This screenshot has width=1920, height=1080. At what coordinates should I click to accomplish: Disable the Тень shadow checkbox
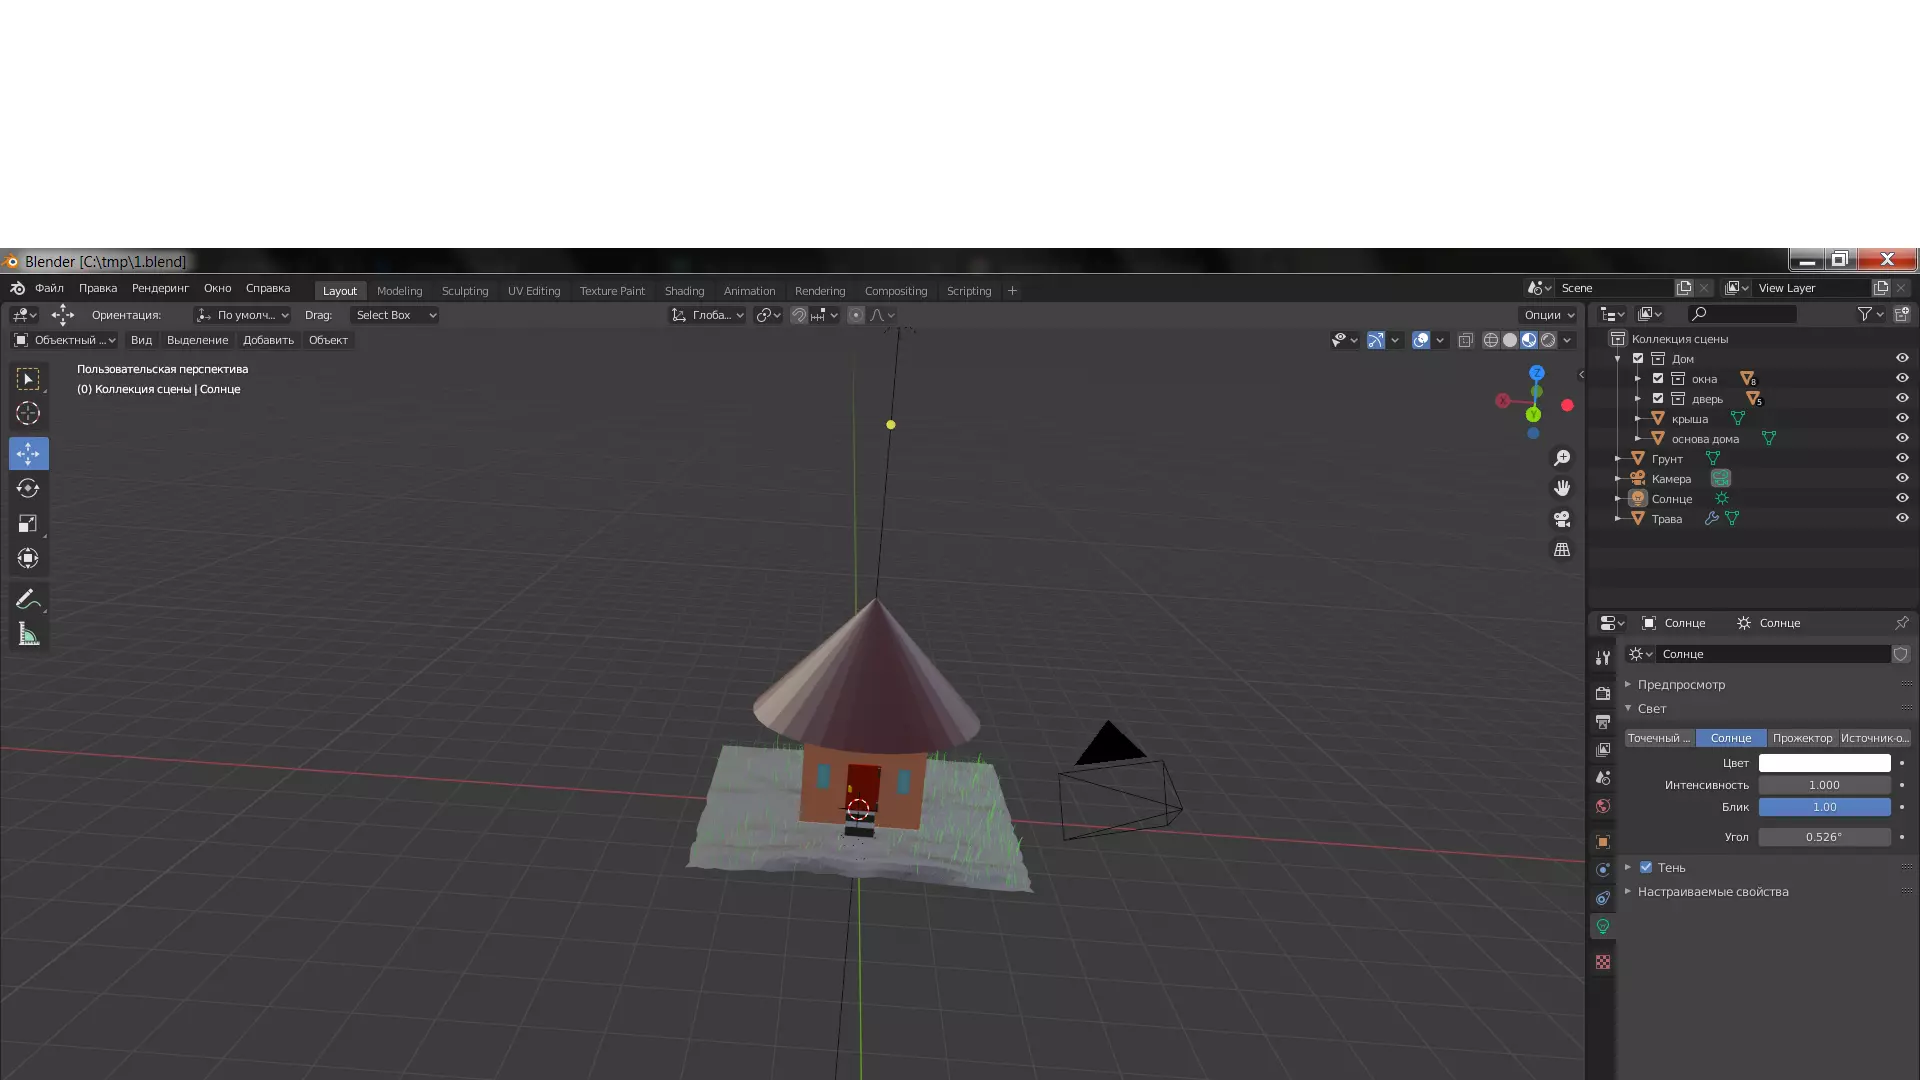pos(1646,867)
